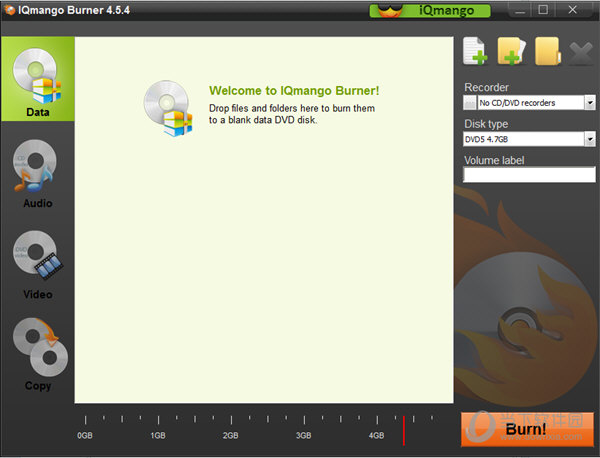Image resolution: width=600 pixels, height=458 pixels.
Task: Click the Add folder icon
Action: (511, 51)
